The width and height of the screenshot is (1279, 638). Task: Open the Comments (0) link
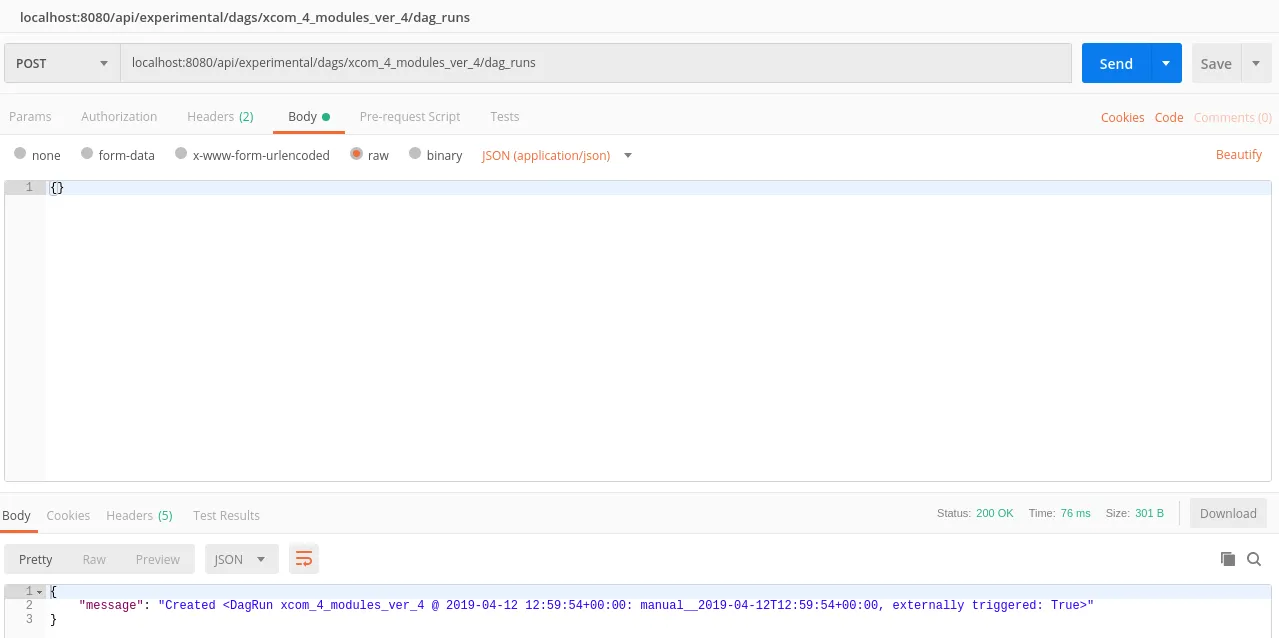click(1233, 117)
